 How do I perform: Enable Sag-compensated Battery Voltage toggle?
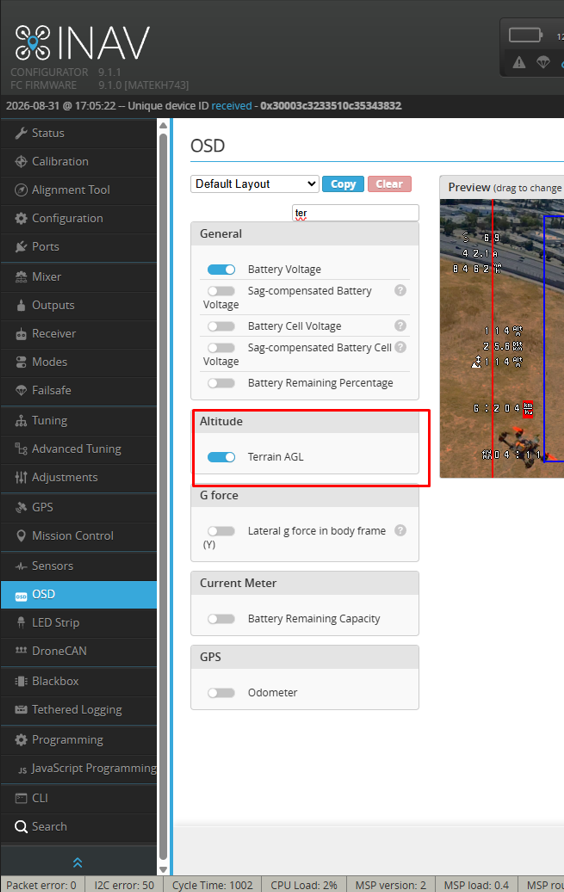(x=221, y=291)
